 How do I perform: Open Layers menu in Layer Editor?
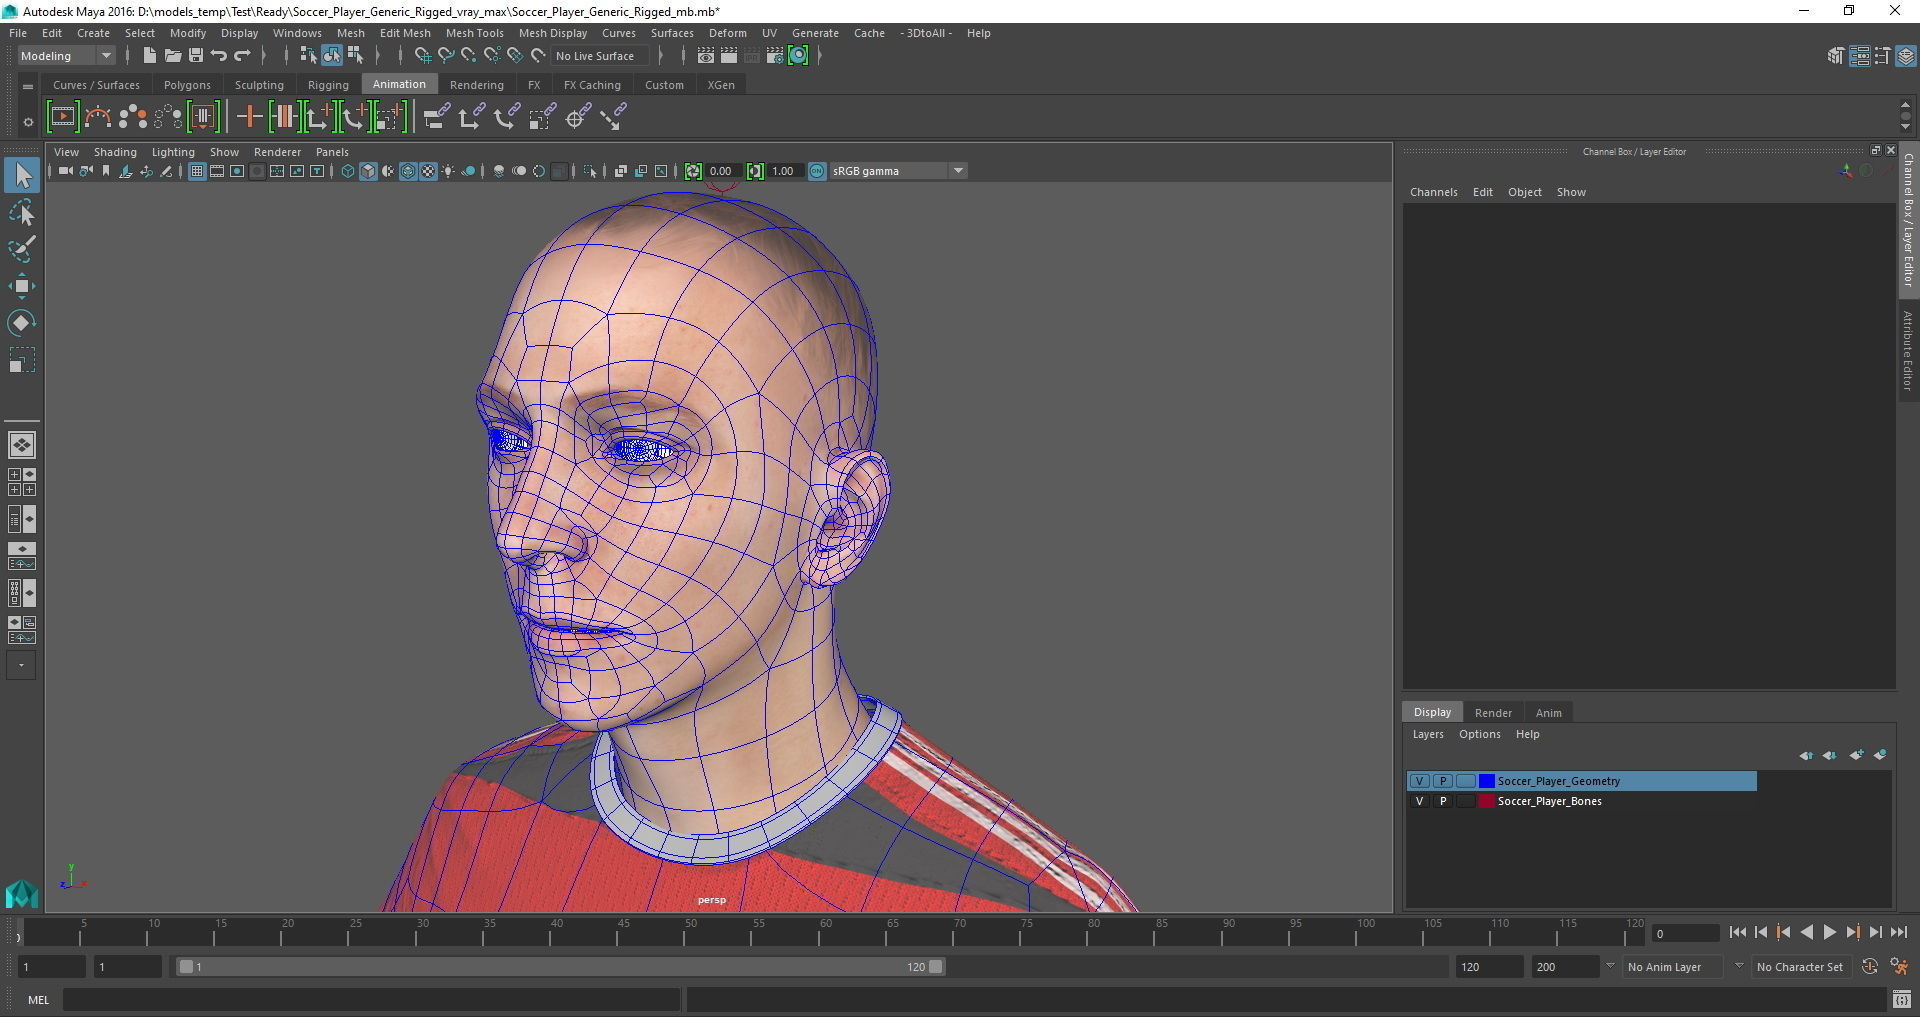1428,734
